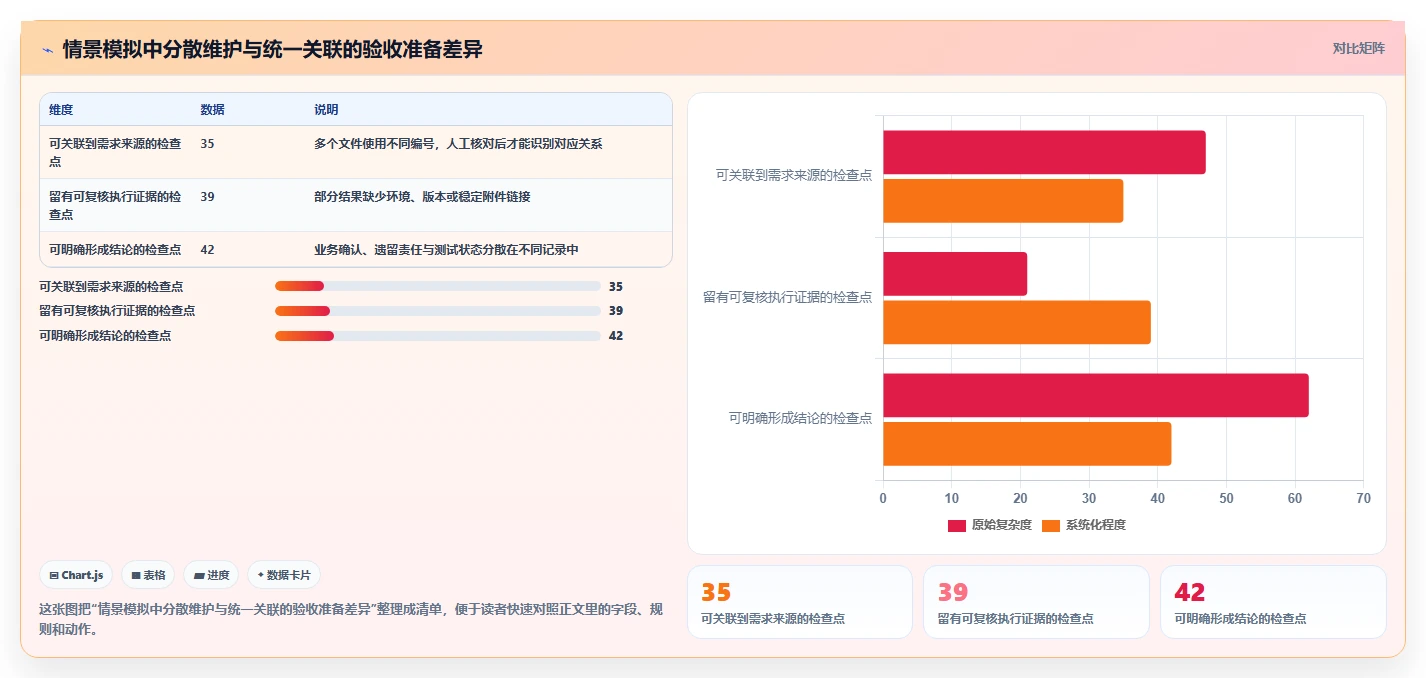Toggle 原始复杂度 legend swatch

point(957,525)
